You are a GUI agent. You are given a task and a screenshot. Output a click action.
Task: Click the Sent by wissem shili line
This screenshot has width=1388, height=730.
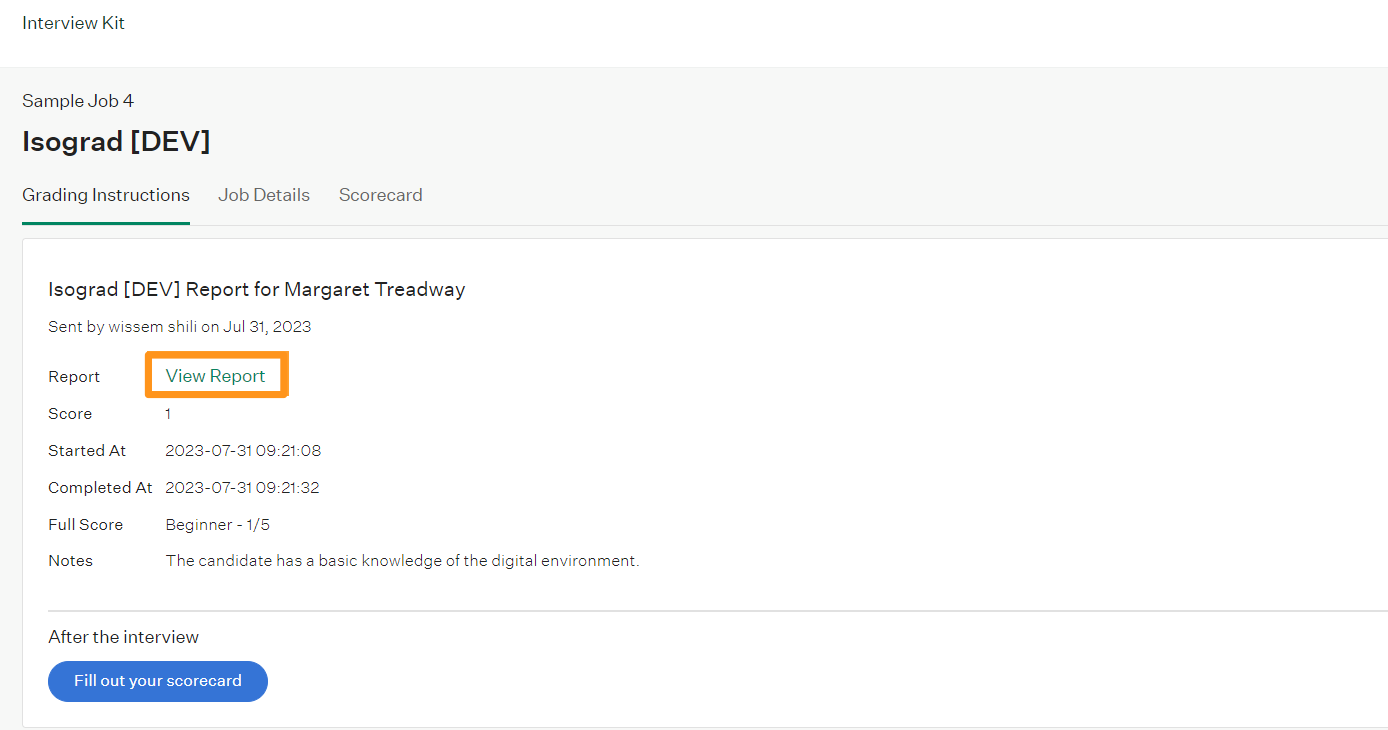pyautogui.click(x=180, y=327)
